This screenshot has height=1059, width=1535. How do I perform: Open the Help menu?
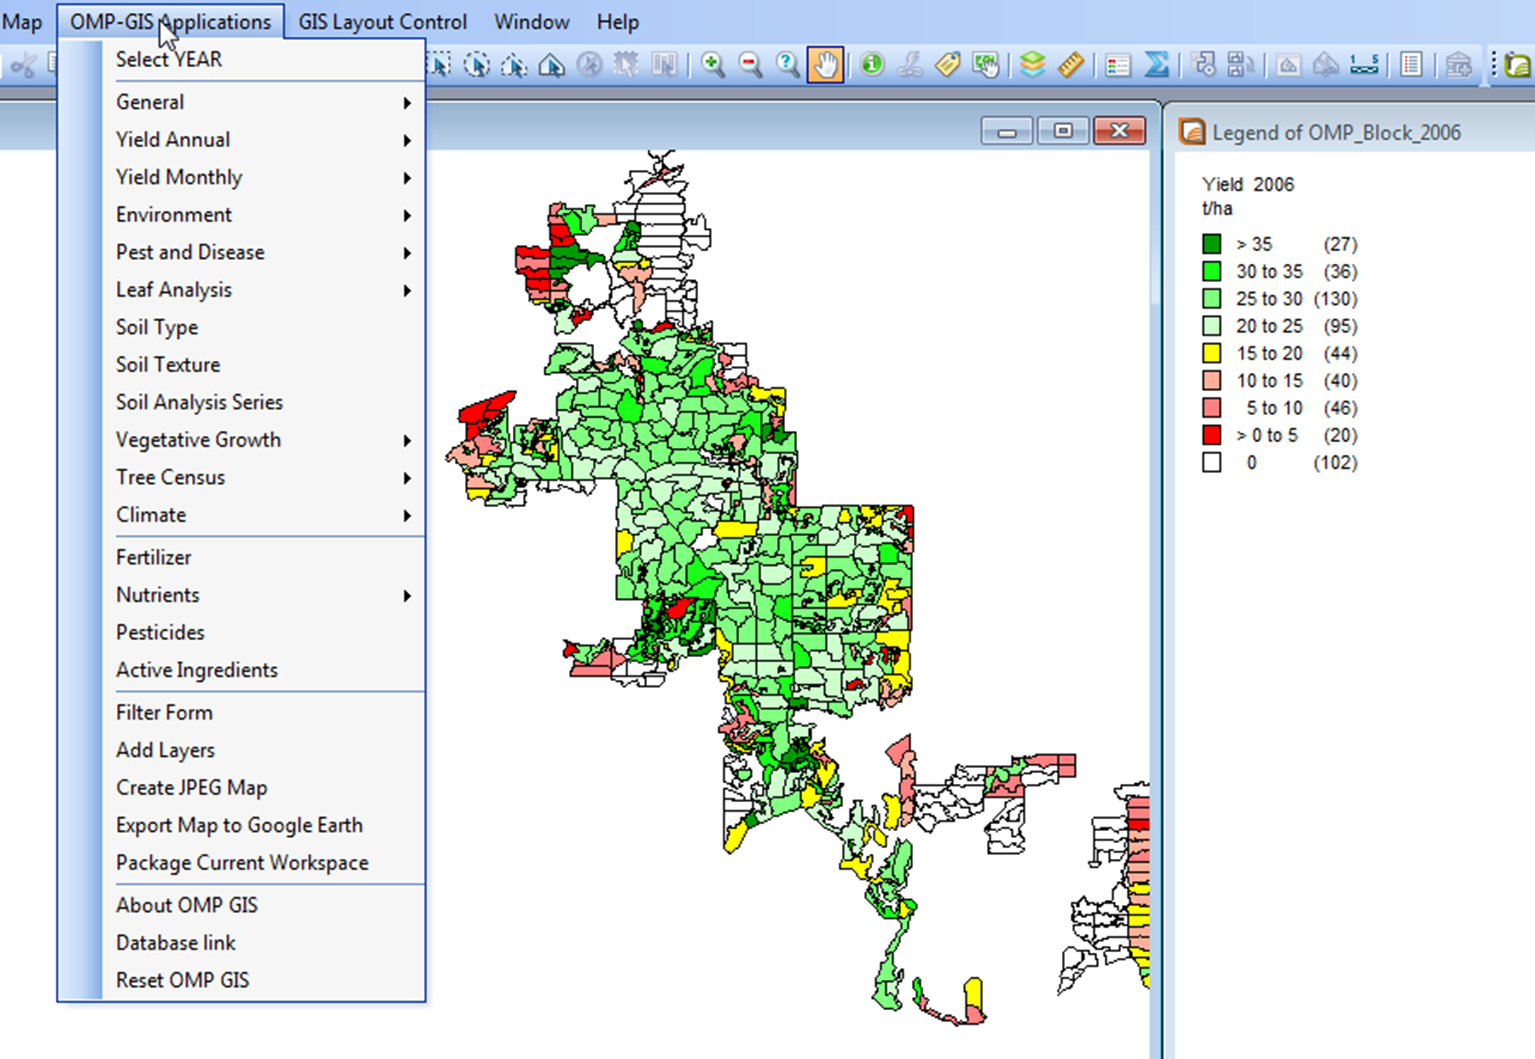[617, 22]
